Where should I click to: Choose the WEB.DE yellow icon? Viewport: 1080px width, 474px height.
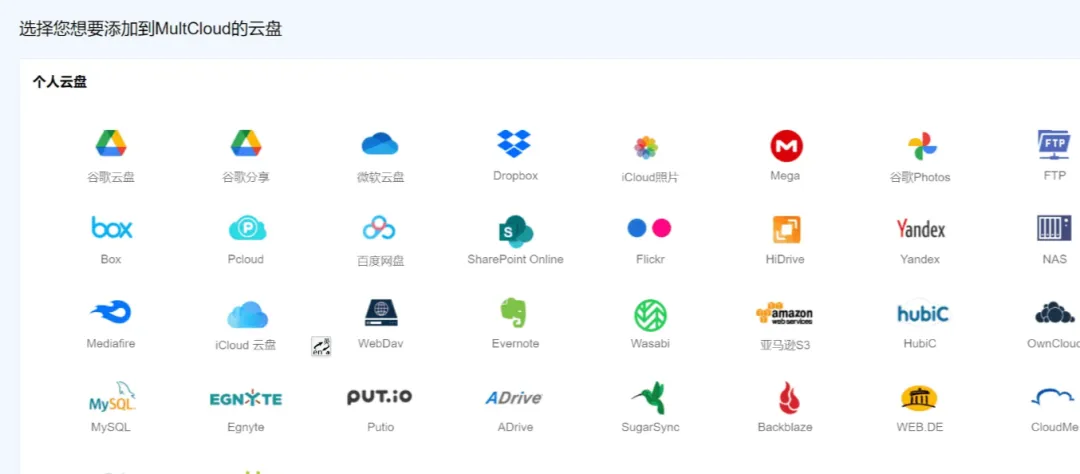pos(920,398)
